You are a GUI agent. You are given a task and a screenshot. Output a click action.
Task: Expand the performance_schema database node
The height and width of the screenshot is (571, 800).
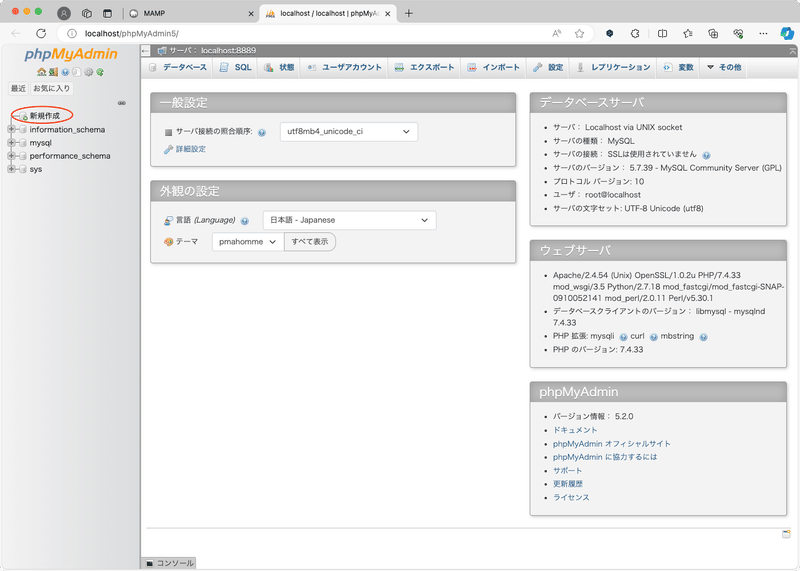tap(11, 156)
